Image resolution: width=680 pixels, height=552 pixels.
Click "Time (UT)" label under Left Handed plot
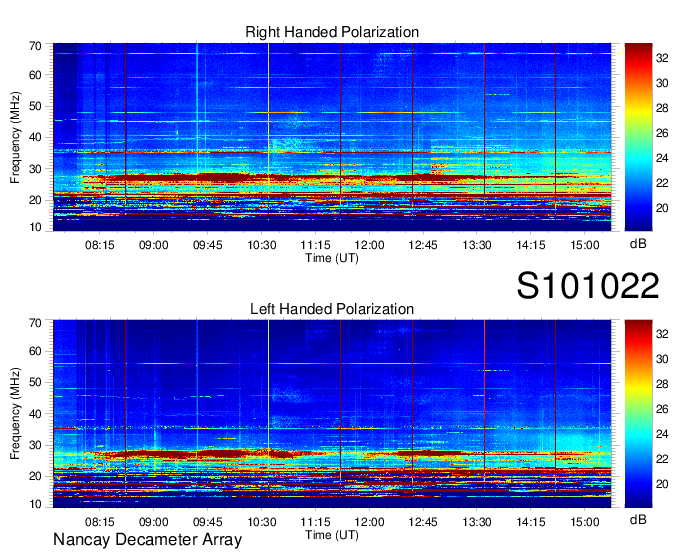coord(332,535)
